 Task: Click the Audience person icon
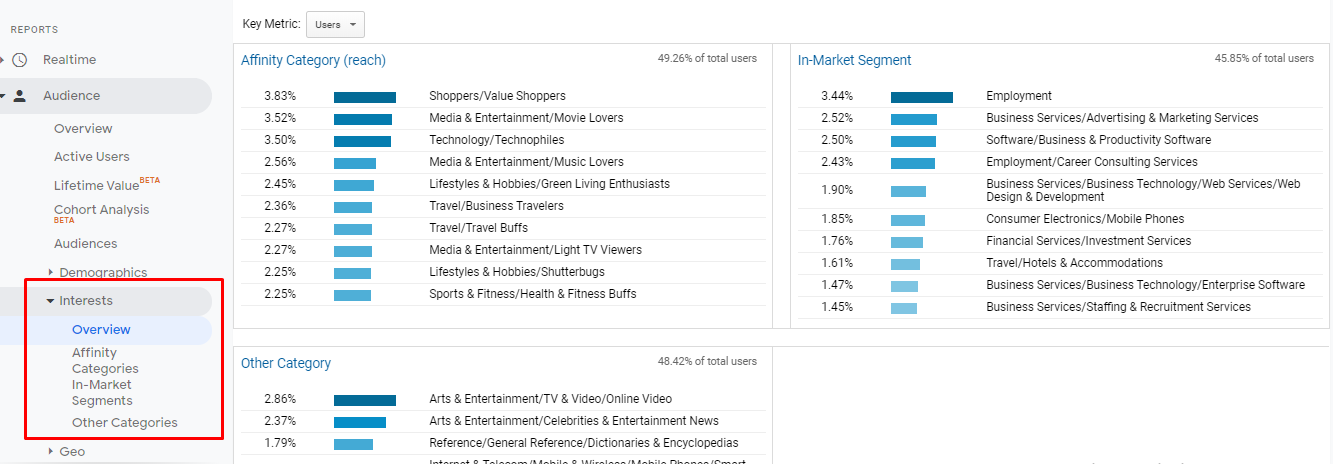[x=19, y=96]
